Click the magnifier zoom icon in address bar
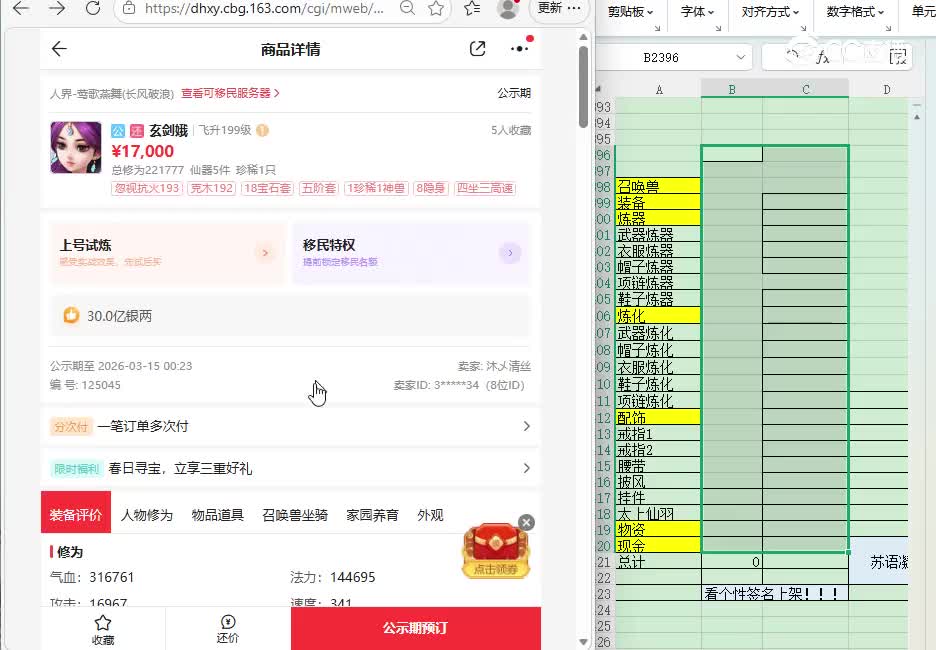The height and width of the screenshot is (650, 936). click(408, 10)
